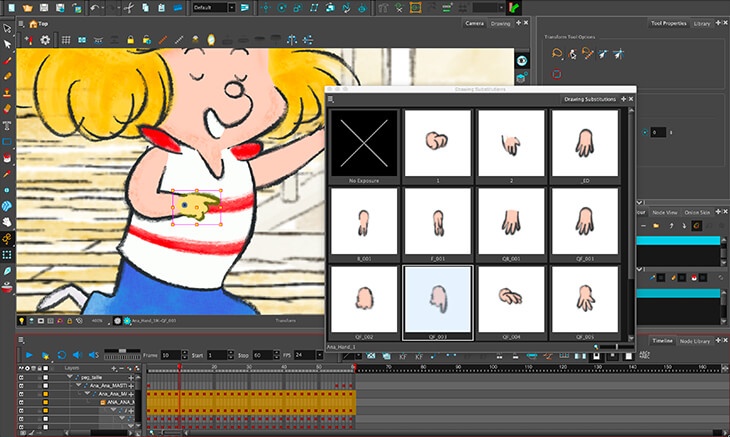Select the No Exposure substitution
The image size is (730, 437).
click(364, 146)
